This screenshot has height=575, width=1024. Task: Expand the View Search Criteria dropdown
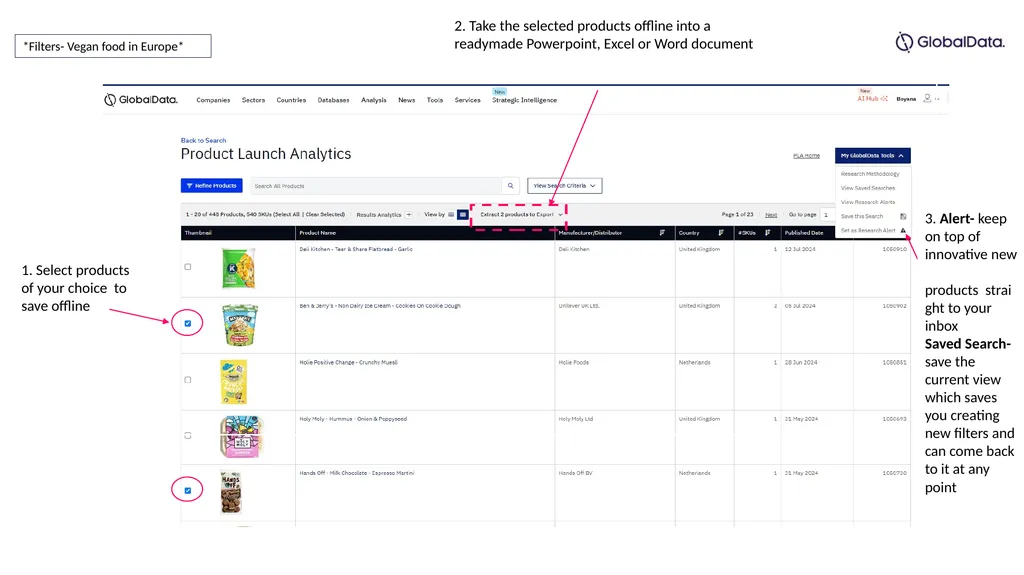565,186
